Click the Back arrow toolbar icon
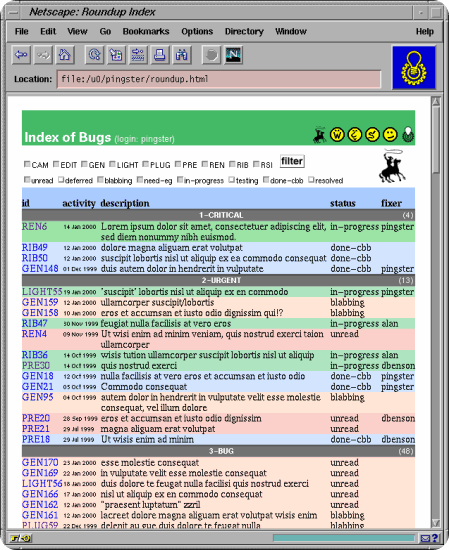 [21, 55]
